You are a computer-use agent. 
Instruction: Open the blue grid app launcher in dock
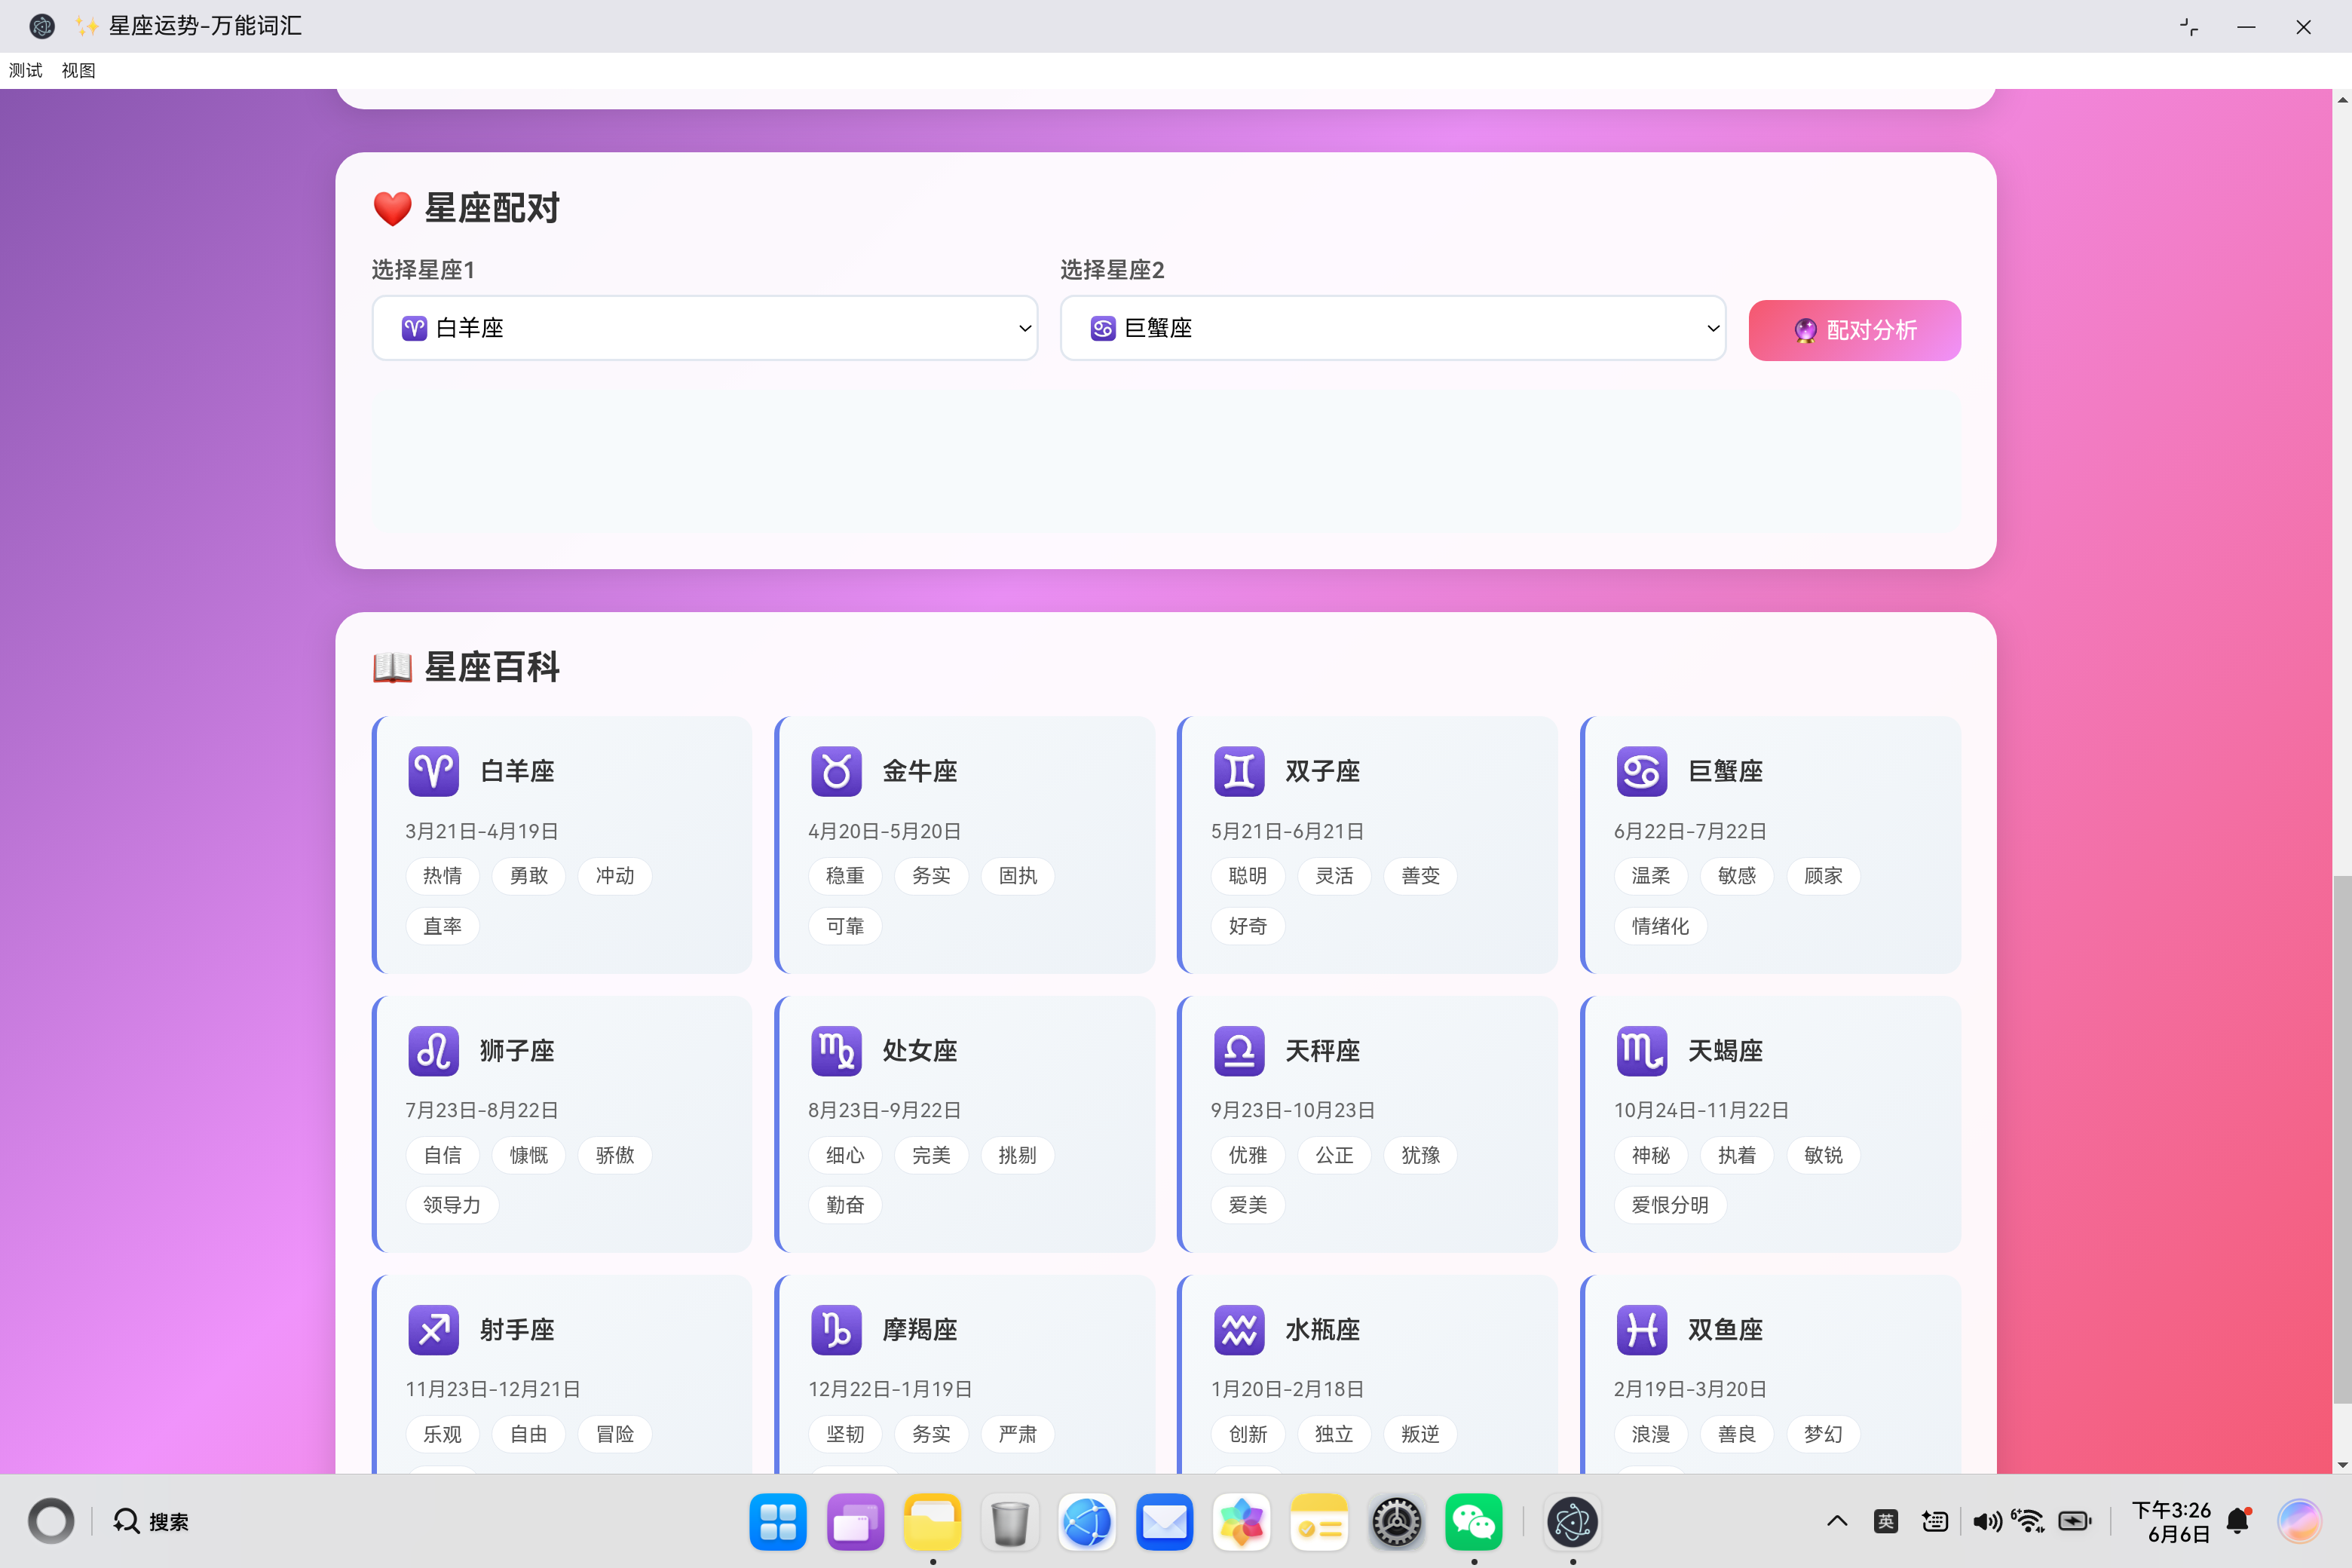click(777, 1522)
